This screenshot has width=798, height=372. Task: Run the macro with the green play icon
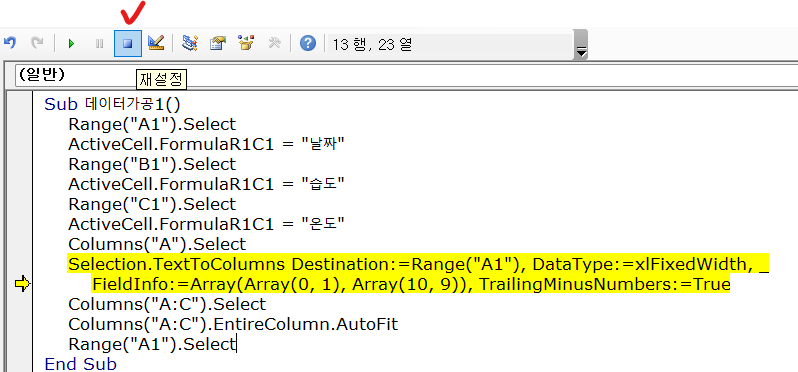[x=71, y=44]
